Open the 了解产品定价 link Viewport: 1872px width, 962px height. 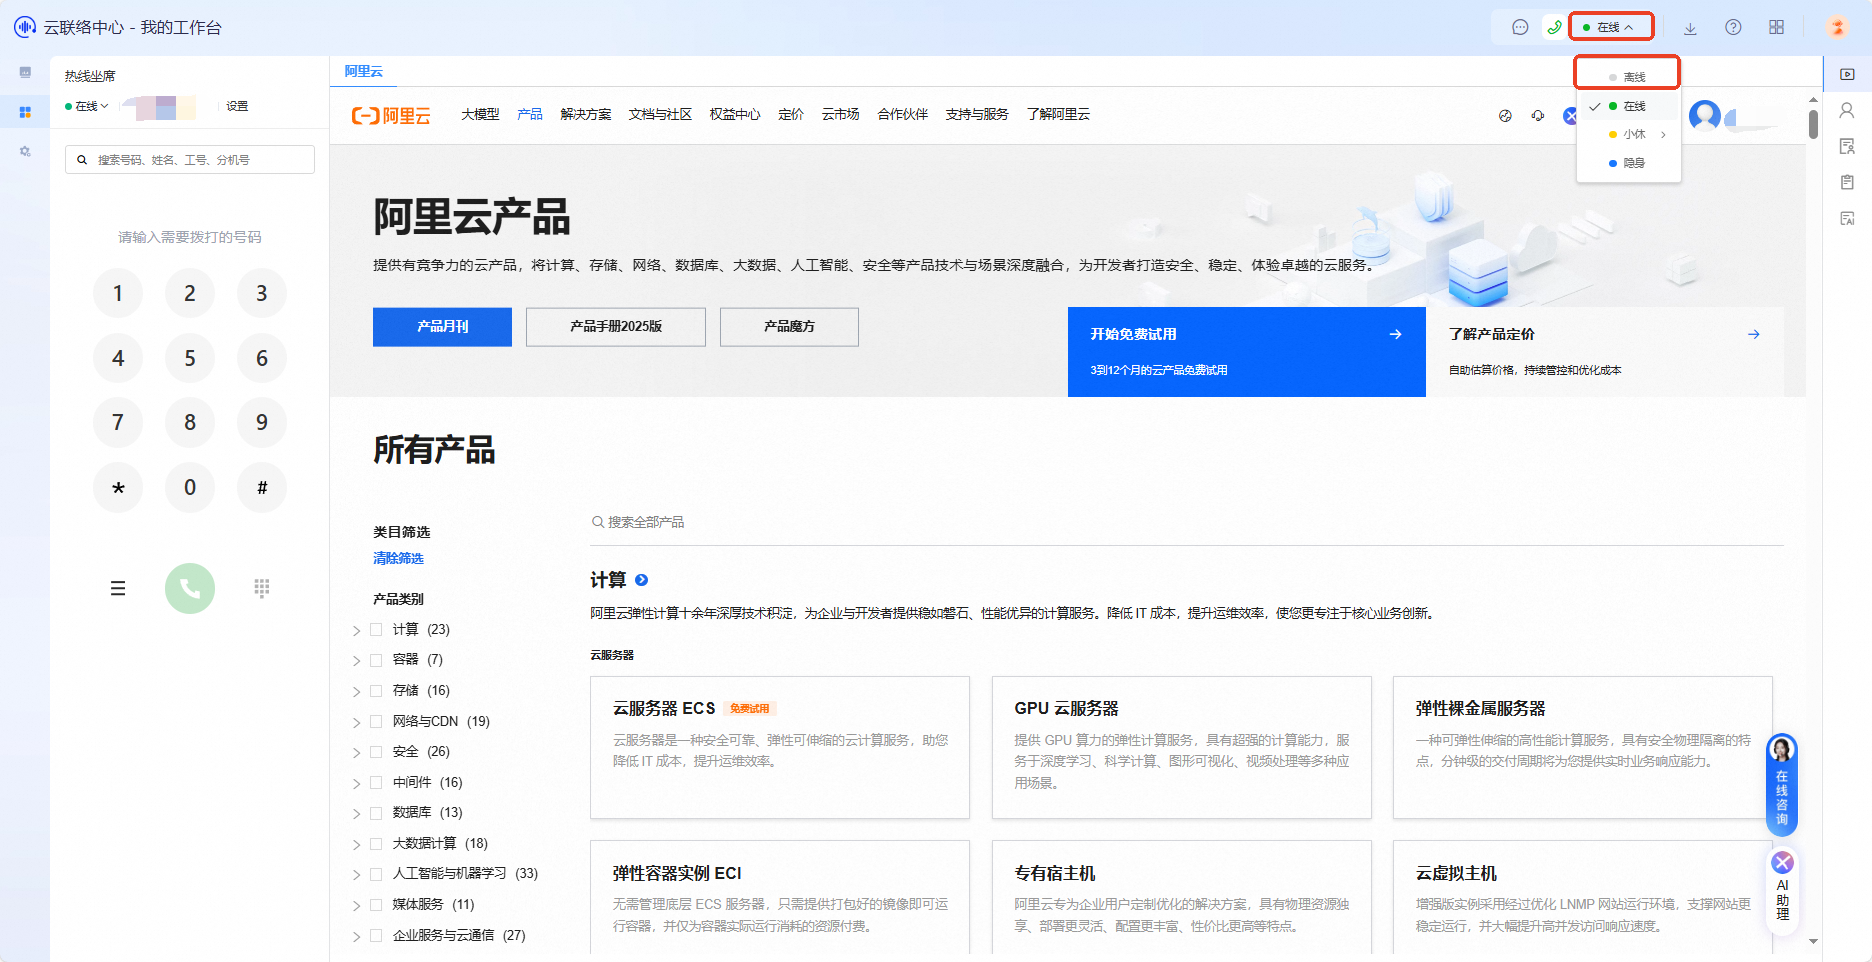(x=1605, y=352)
